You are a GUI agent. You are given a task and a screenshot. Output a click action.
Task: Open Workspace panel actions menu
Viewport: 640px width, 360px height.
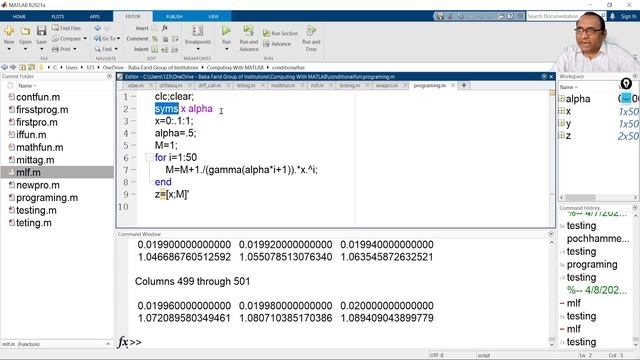[x=635, y=76]
